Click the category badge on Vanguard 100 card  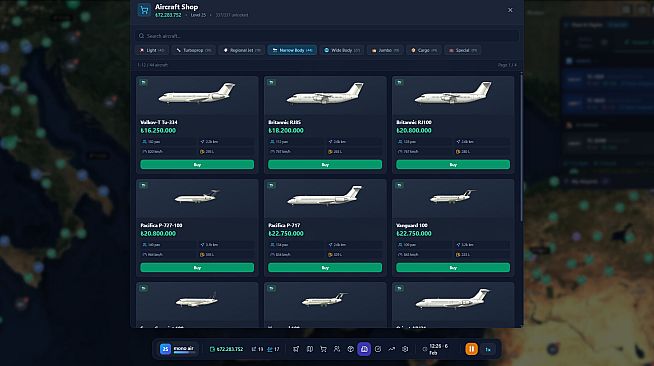click(400, 186)
